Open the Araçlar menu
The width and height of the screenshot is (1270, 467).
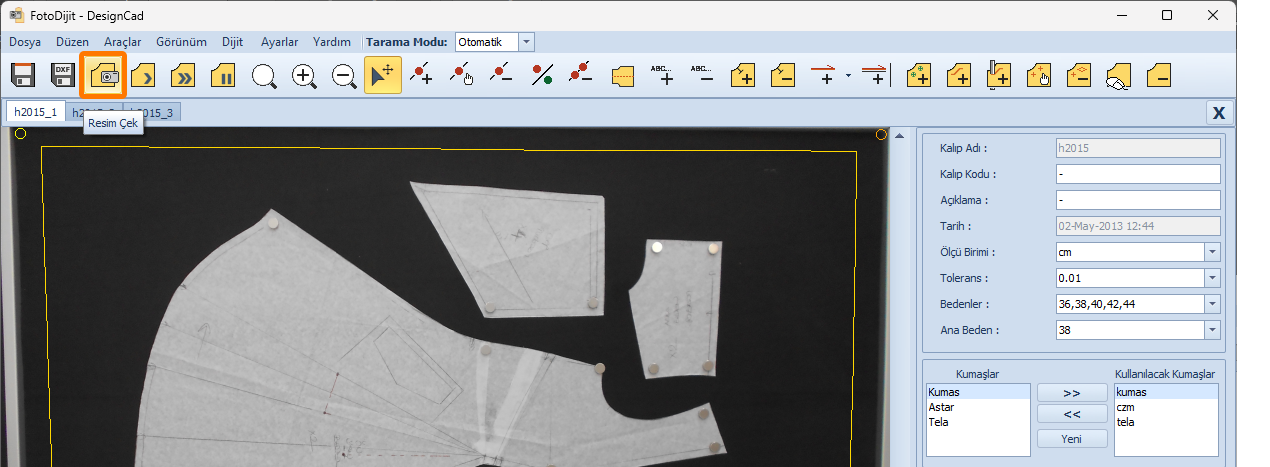[x=122, y=42]
